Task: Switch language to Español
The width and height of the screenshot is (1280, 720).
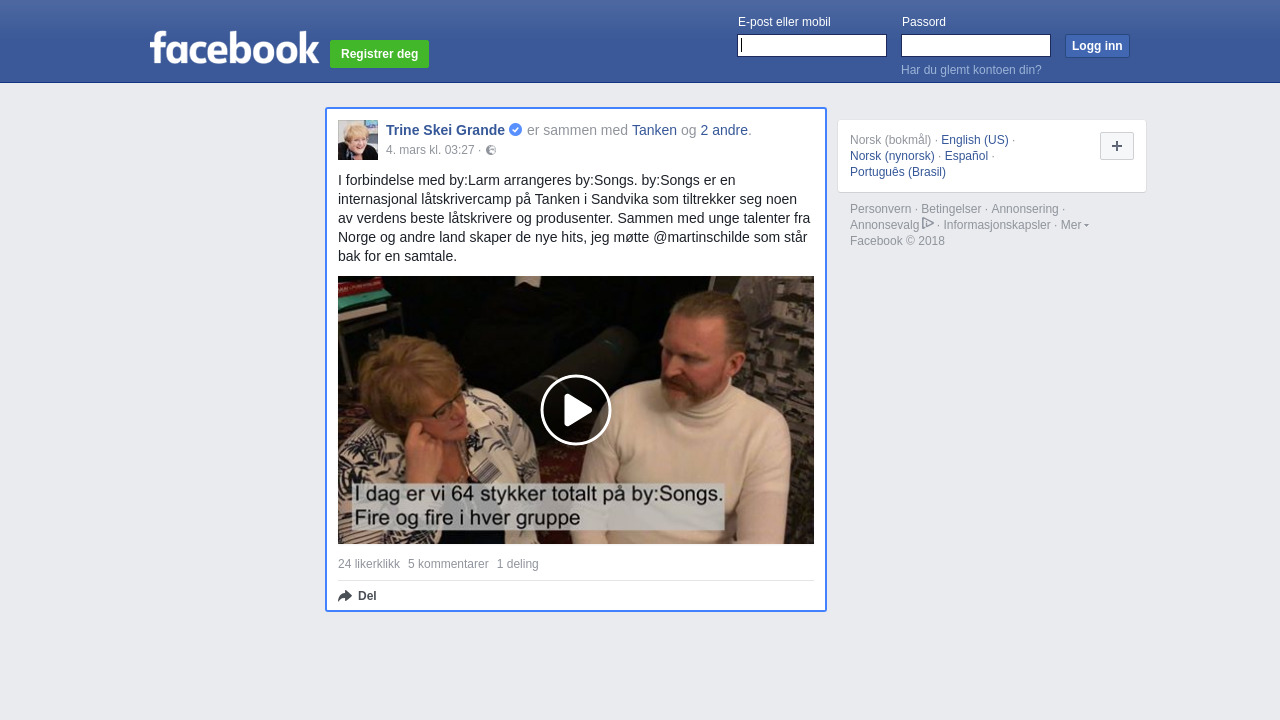Action: click(x=966, y=156)
